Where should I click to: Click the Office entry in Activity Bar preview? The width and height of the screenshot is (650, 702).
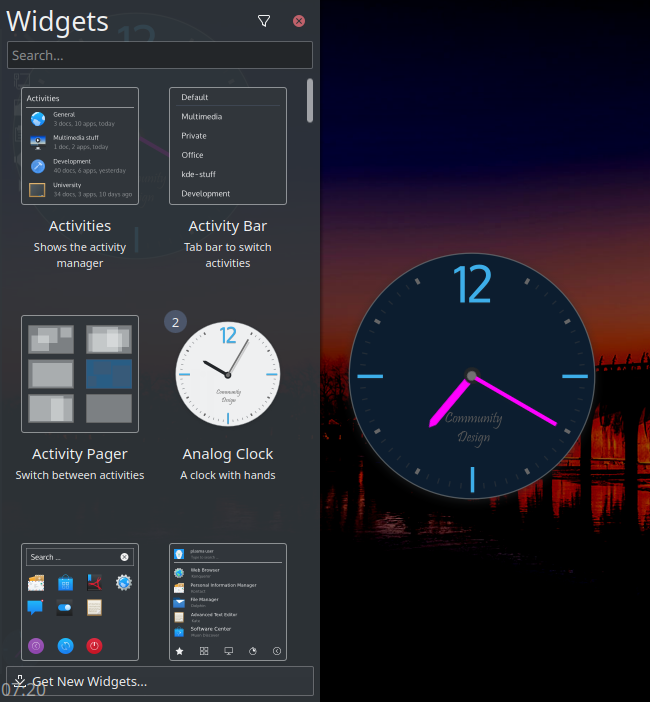[192, 155]
